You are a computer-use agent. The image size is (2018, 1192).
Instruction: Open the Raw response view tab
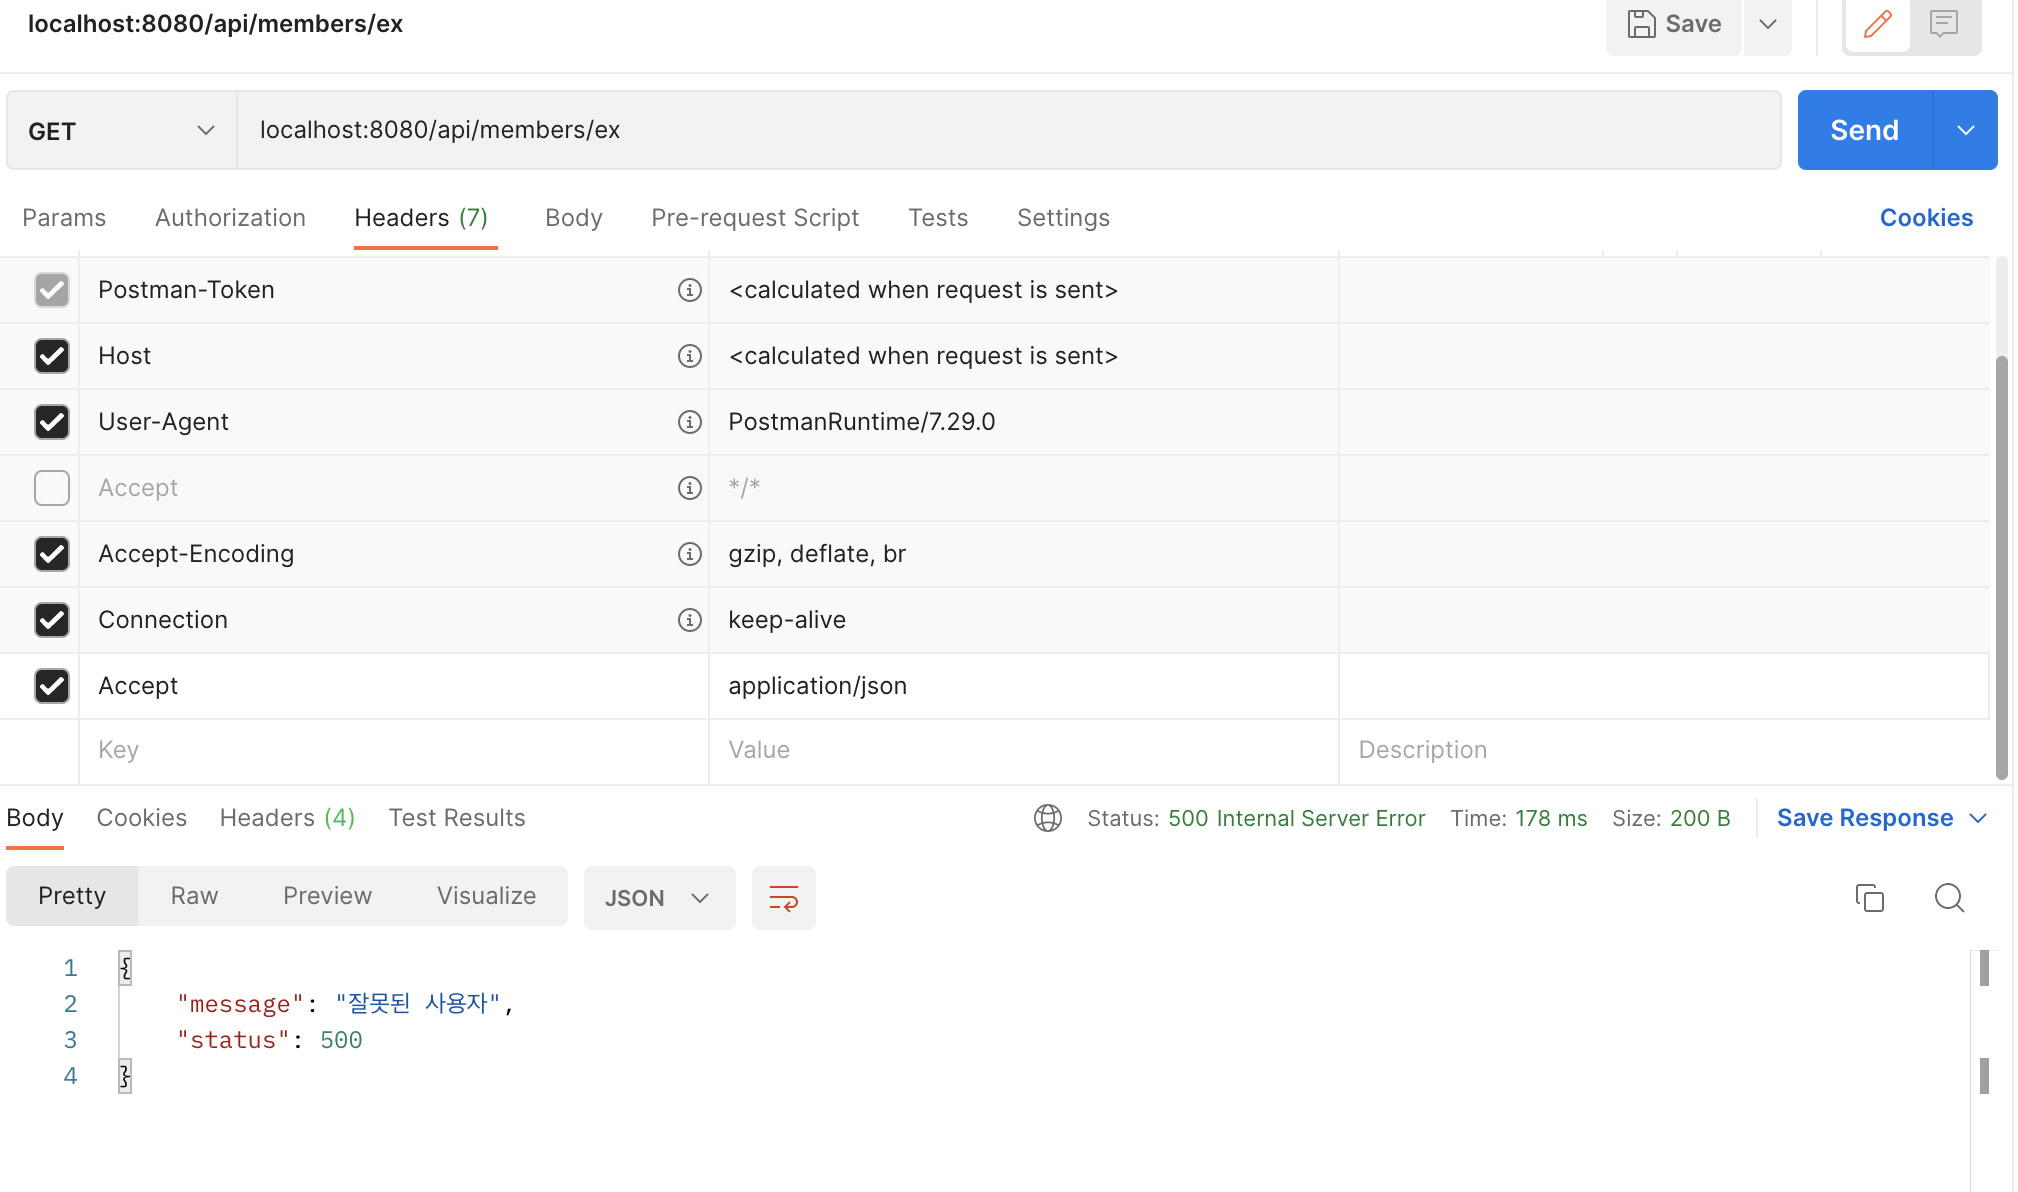(x=194, y=896)
